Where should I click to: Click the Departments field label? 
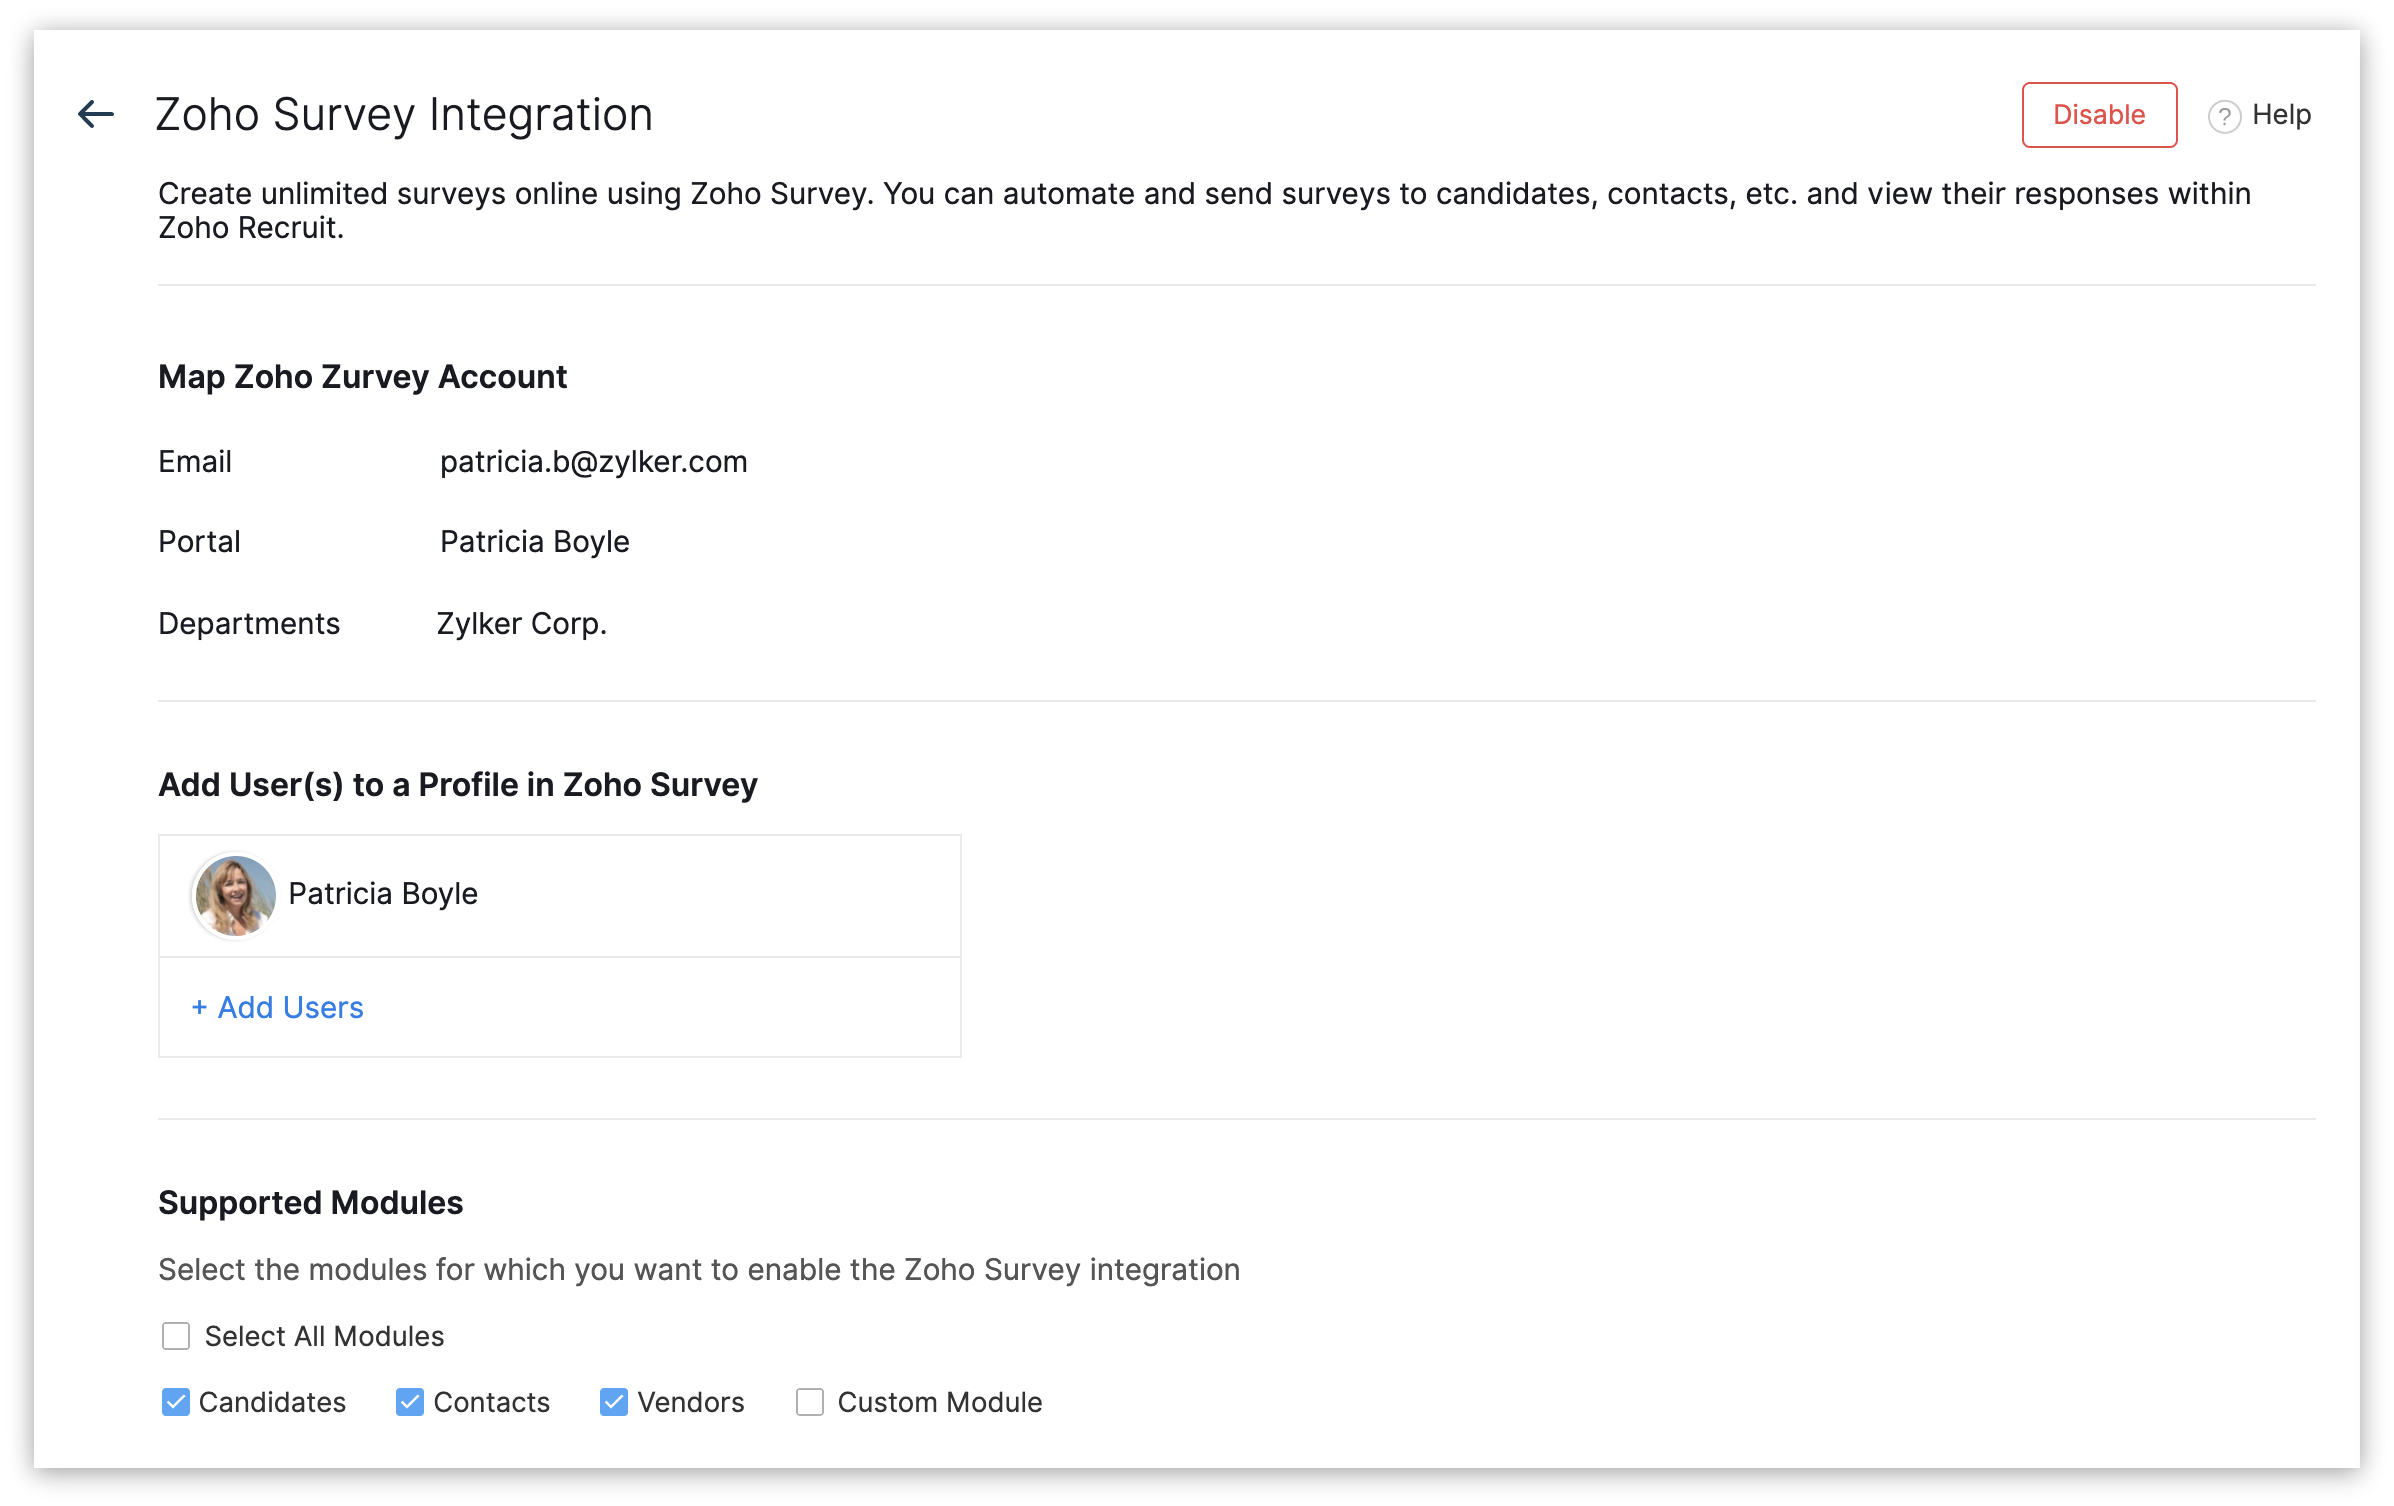pos(249,624)
